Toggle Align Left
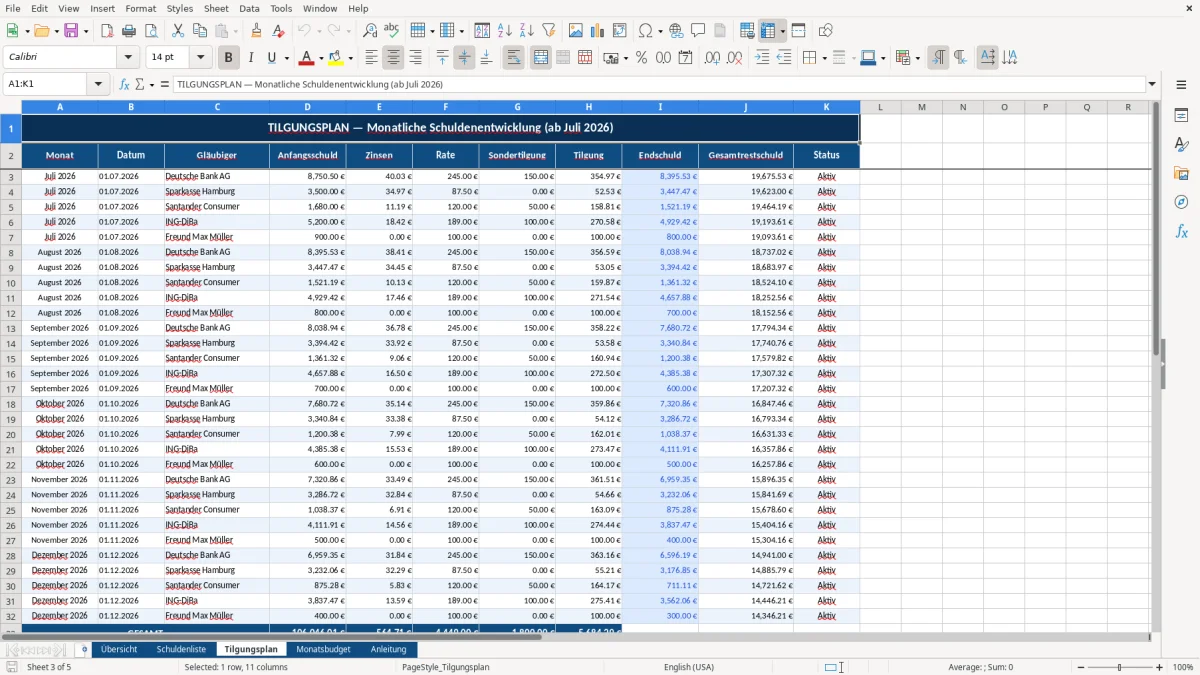 [x=371, y=58]
